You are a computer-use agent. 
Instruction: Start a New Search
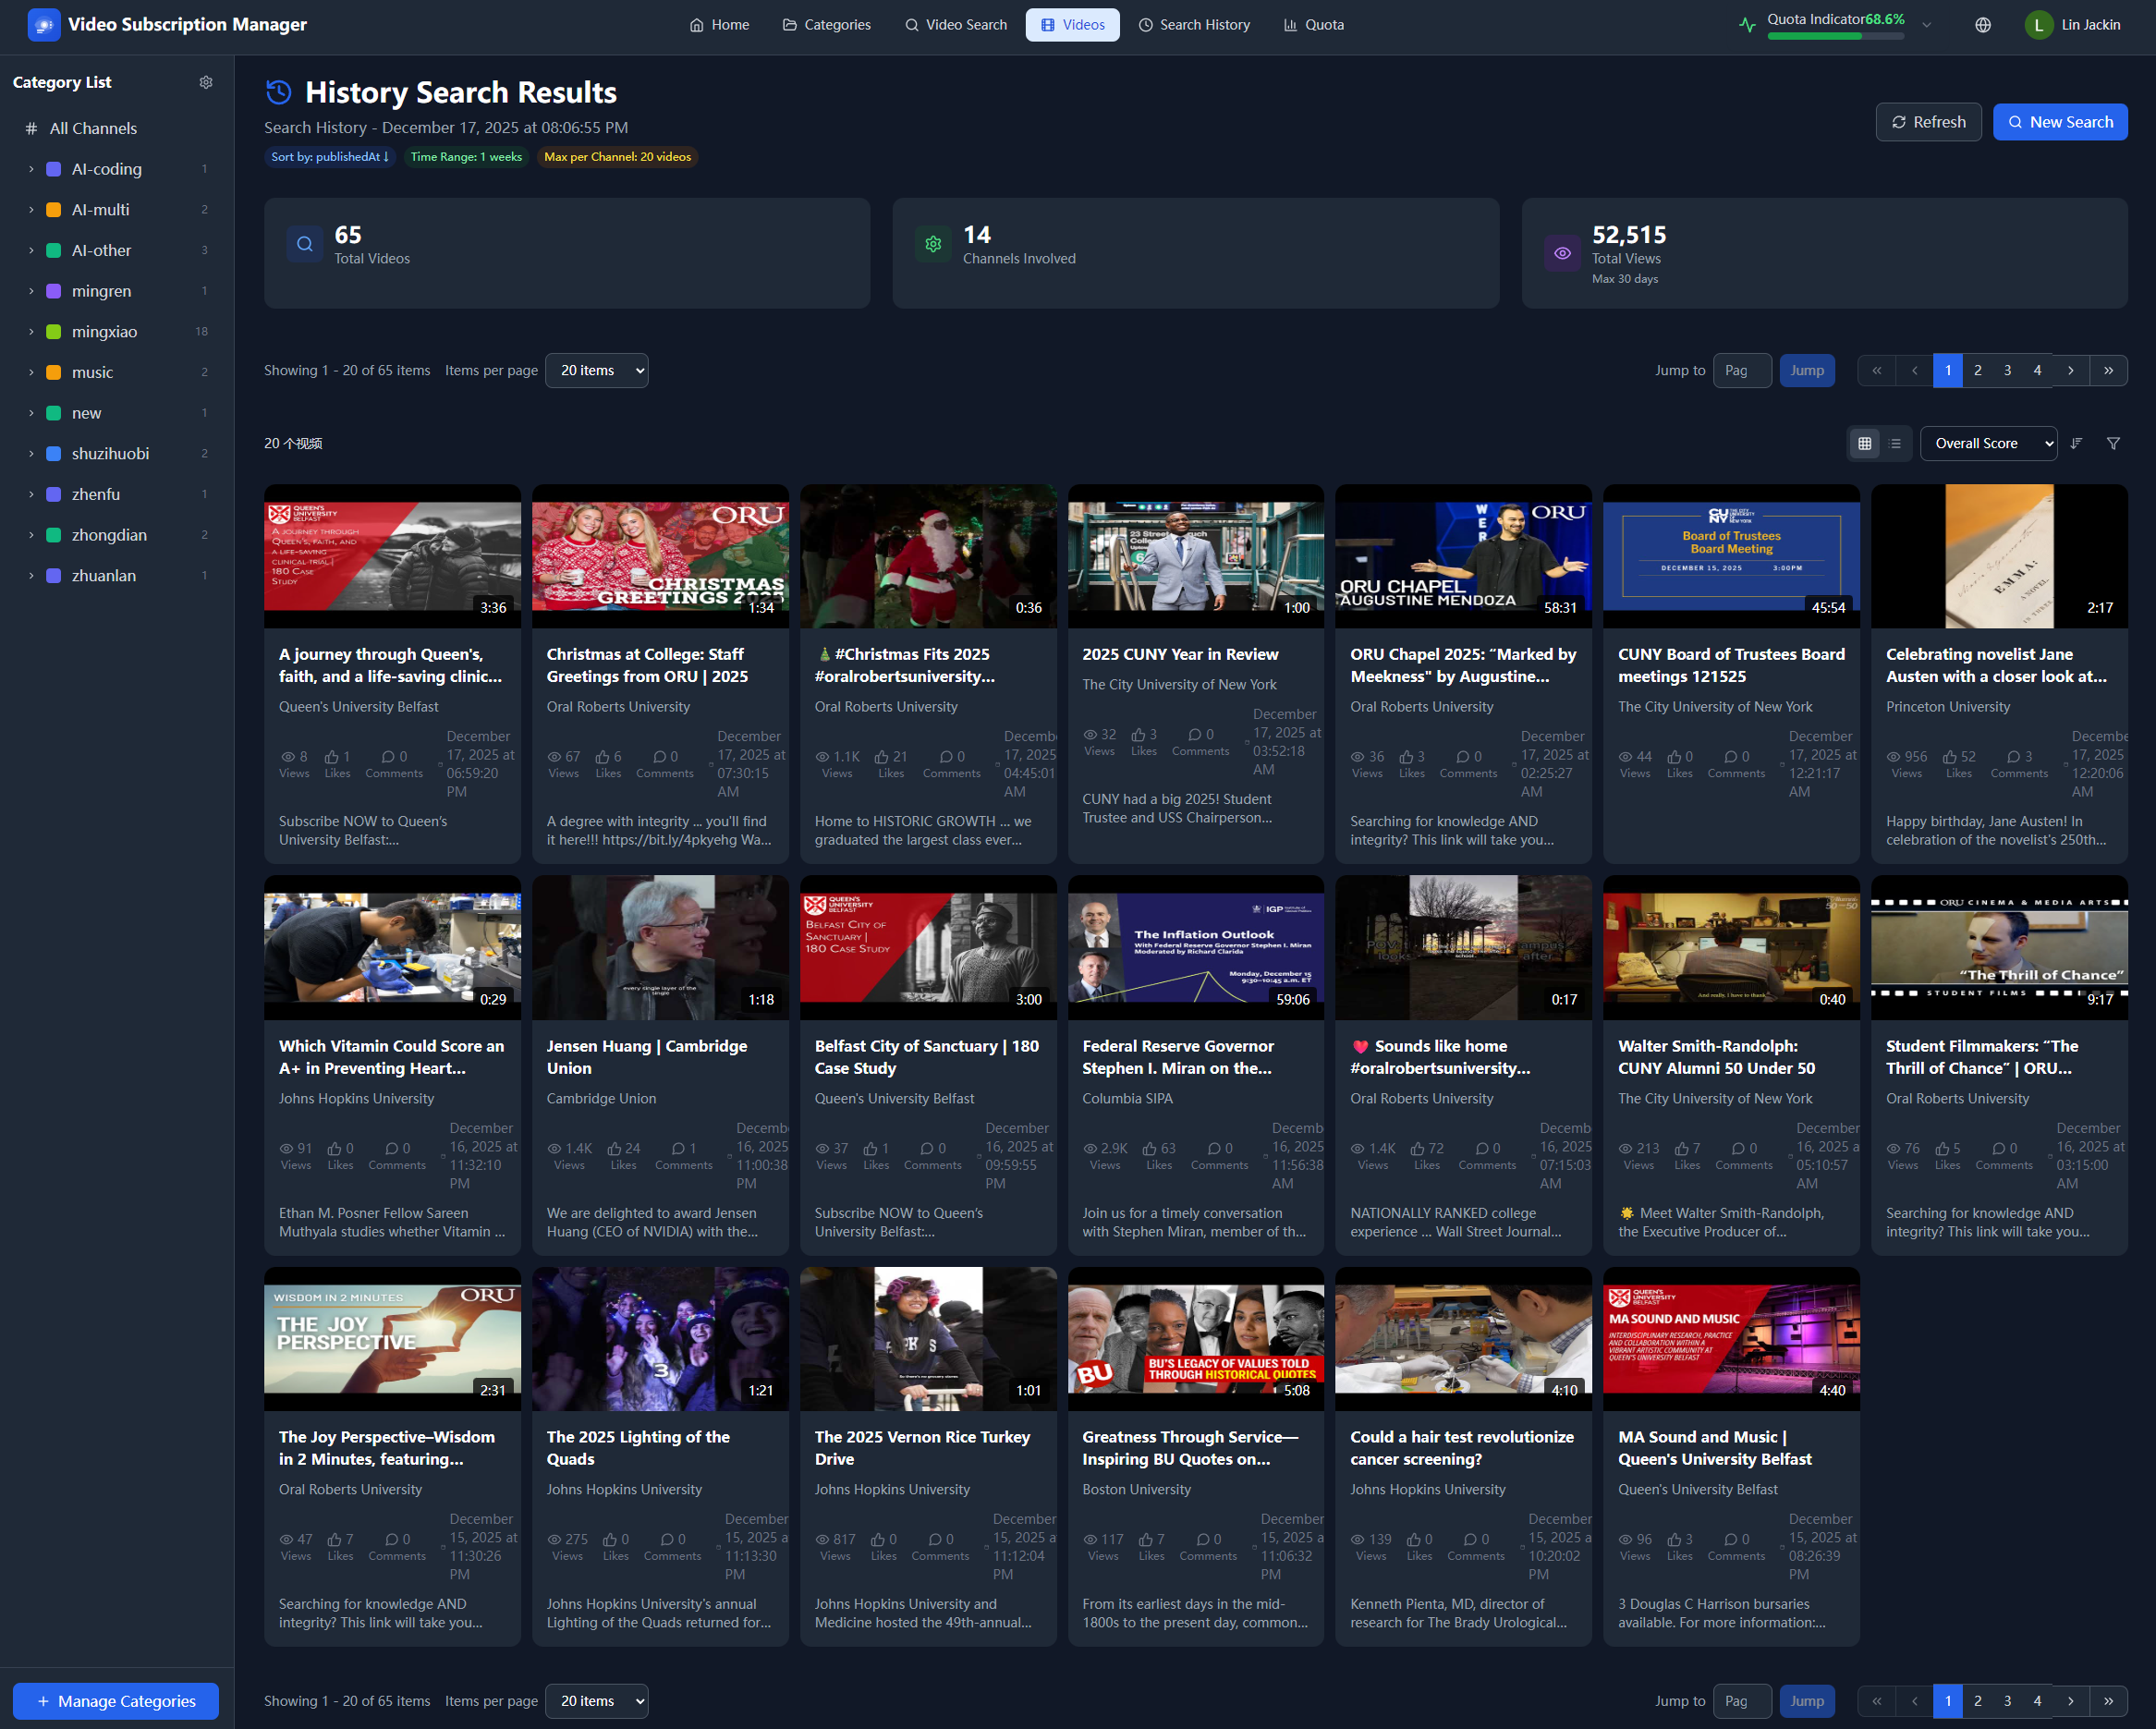(x=2060, y=122)
